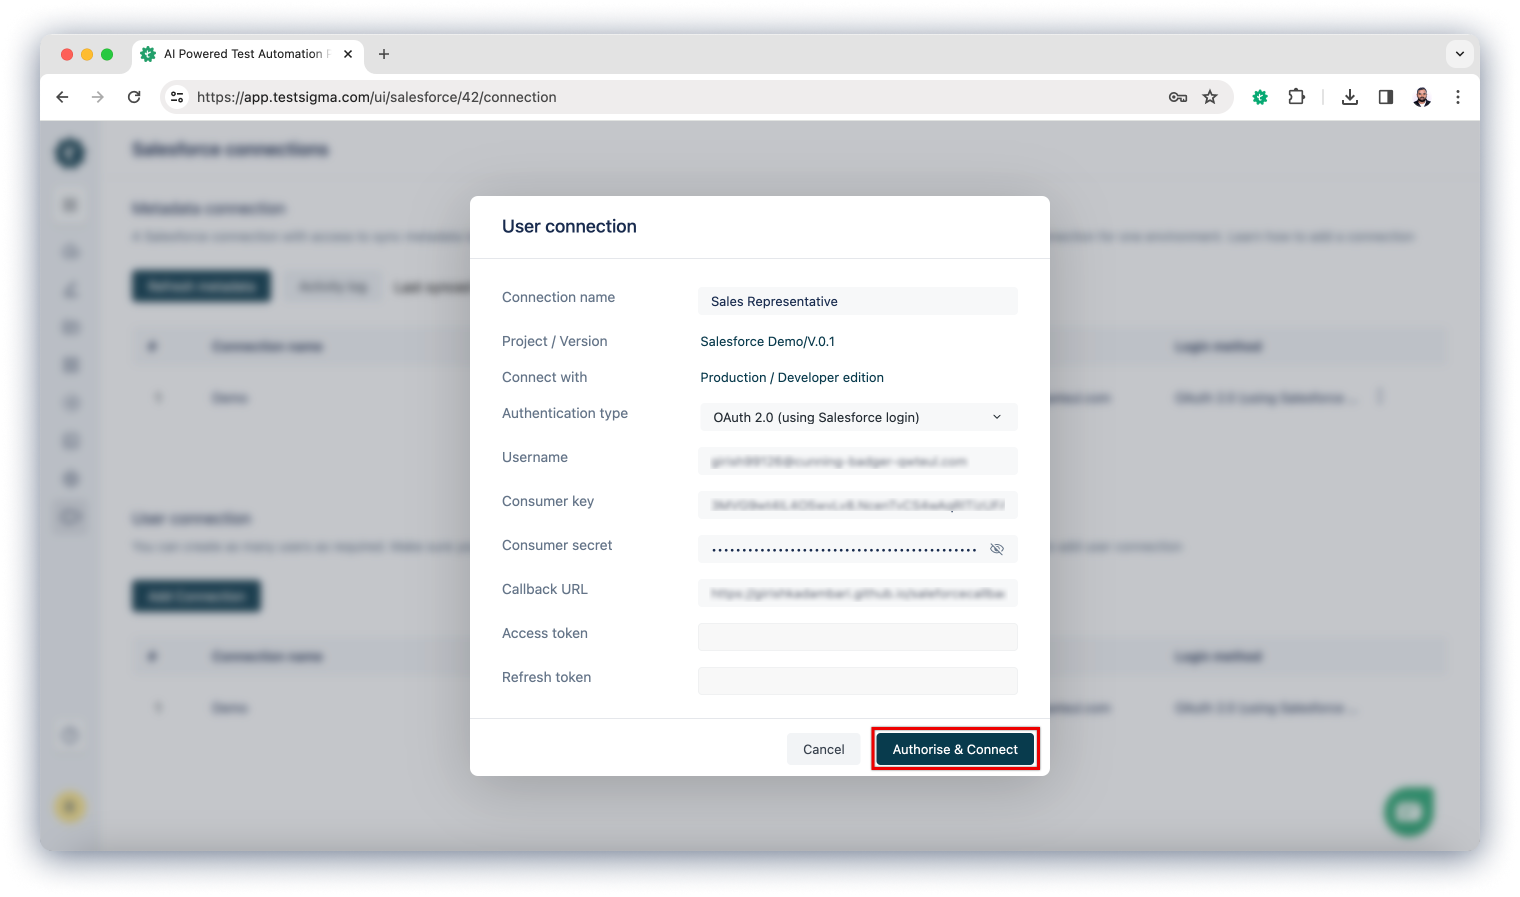Click the Authentication type label

(565, 413)
